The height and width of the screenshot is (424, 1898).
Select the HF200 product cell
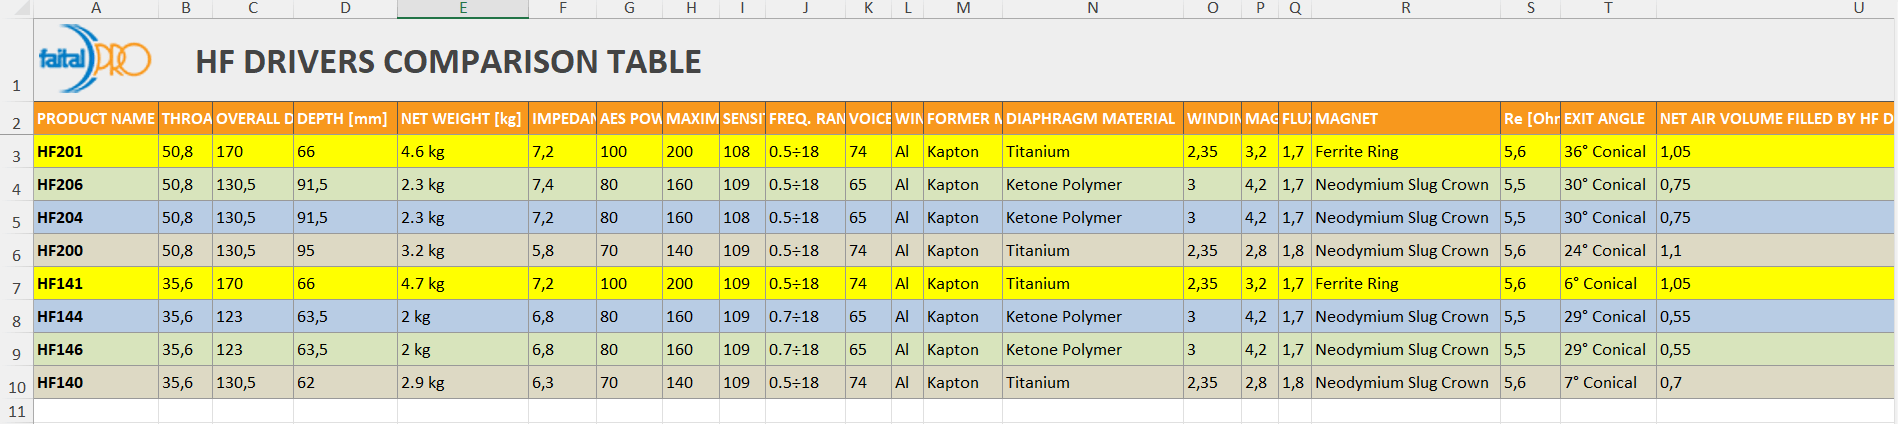pyautogui.click(x=96, y=251)
